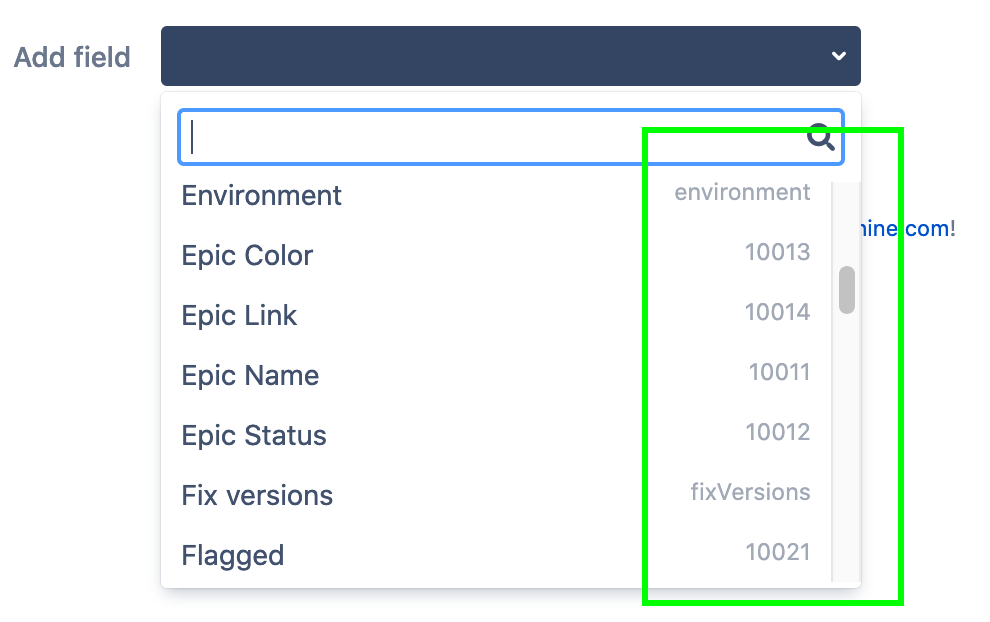Click the 10014 field ID
The image size is (990, 622).
778,312
